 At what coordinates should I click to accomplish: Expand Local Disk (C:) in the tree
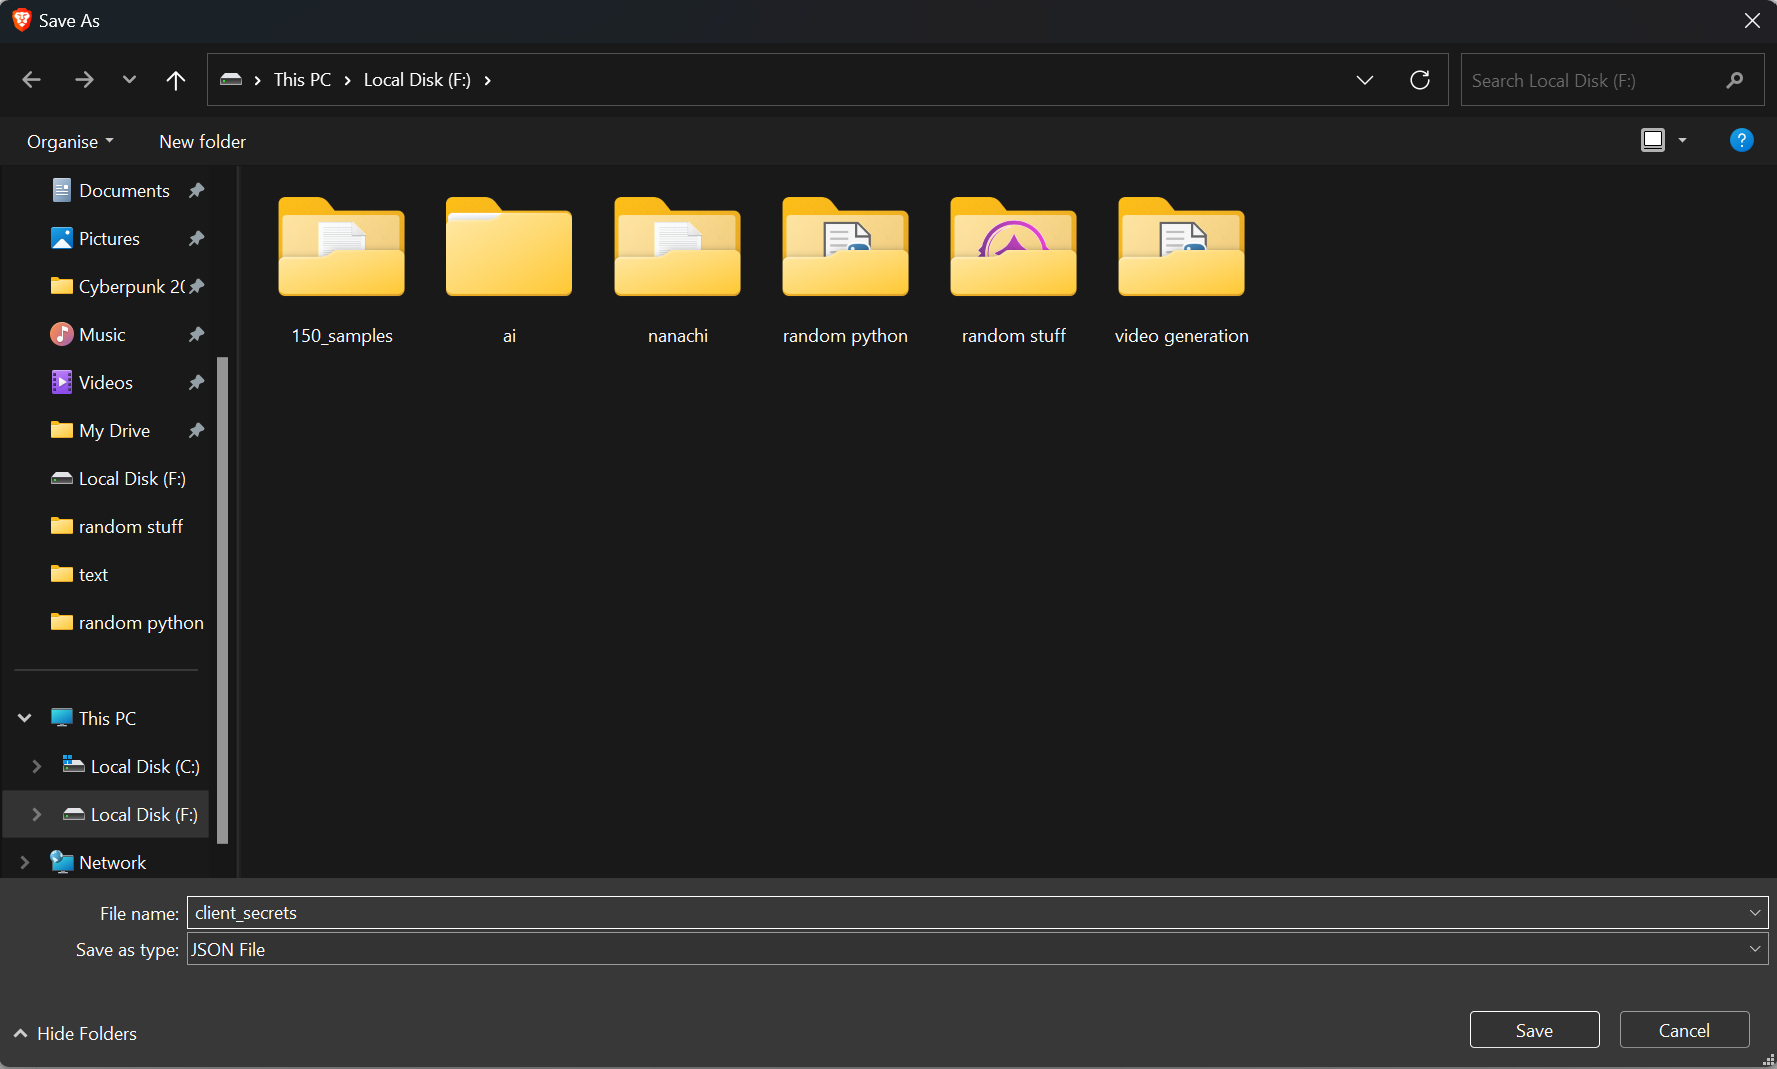tap(37, 766)
